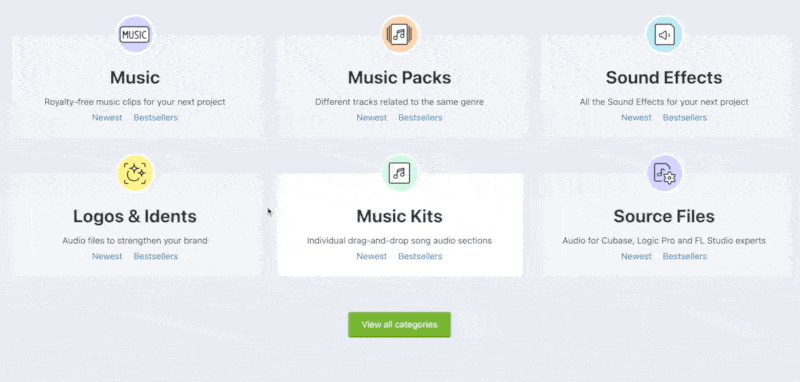800x382 pixels.
Task: Click 'Audio files to strengthen your brand' text
Action: coord(135,241)
